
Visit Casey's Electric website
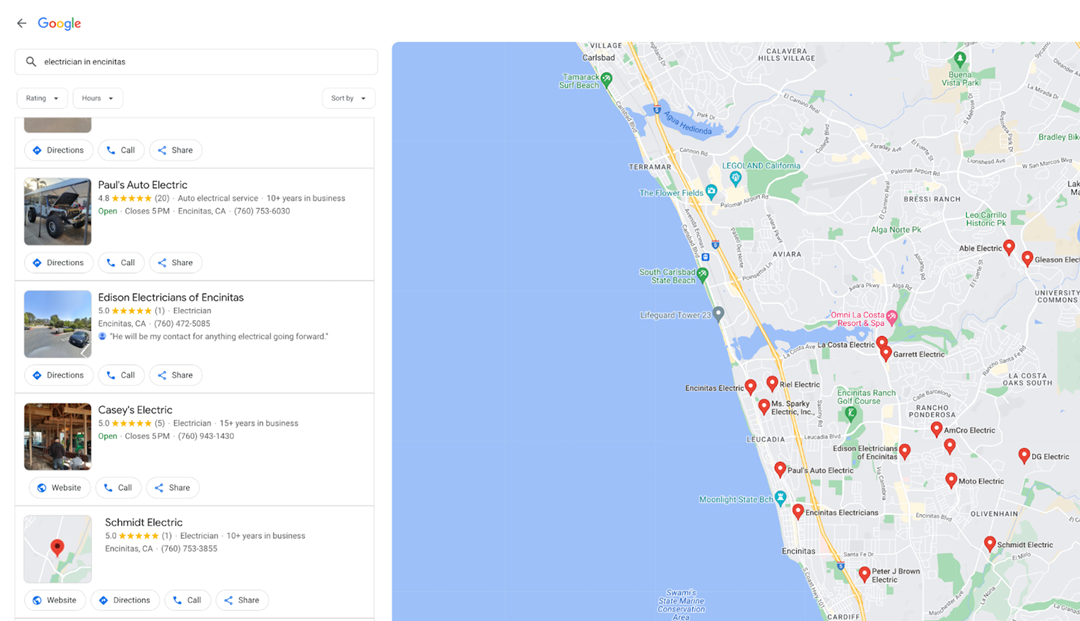pos(58,488)
